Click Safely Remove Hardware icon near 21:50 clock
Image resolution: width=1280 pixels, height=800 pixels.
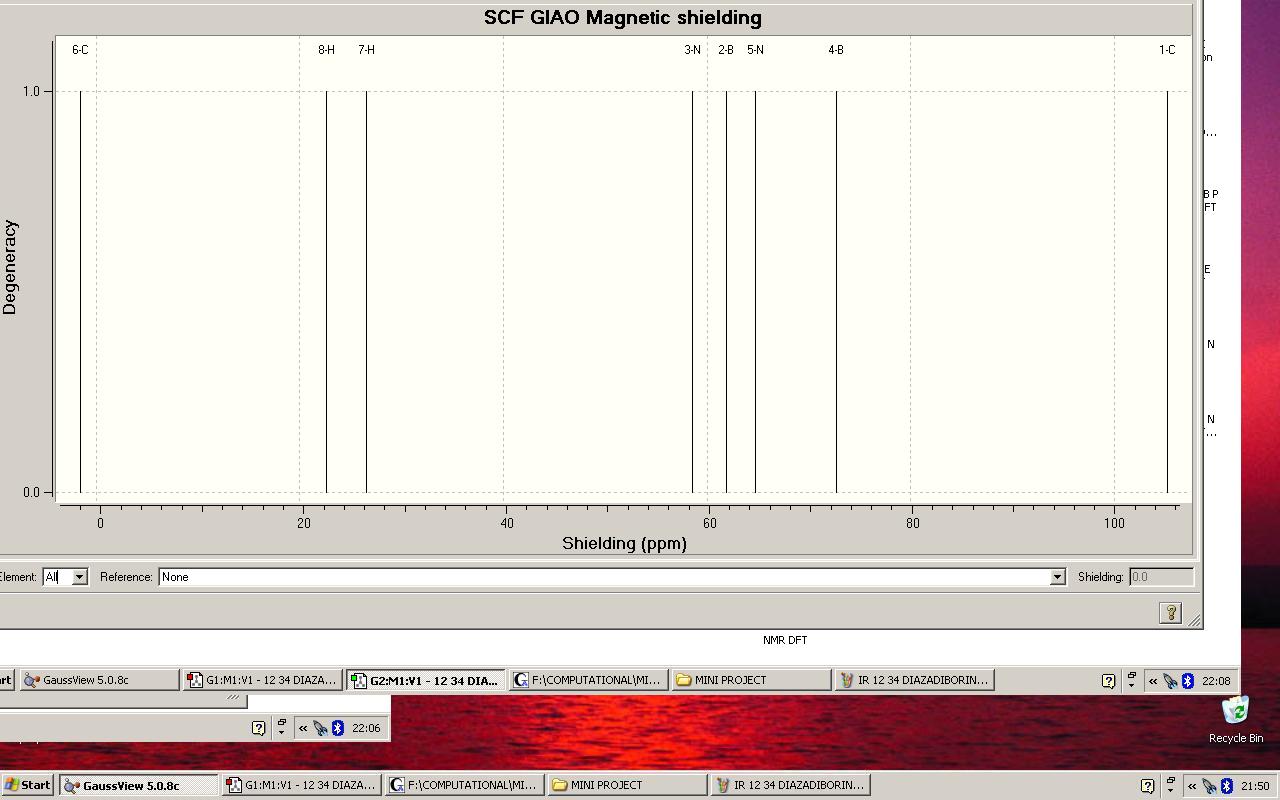(1209, 786)
